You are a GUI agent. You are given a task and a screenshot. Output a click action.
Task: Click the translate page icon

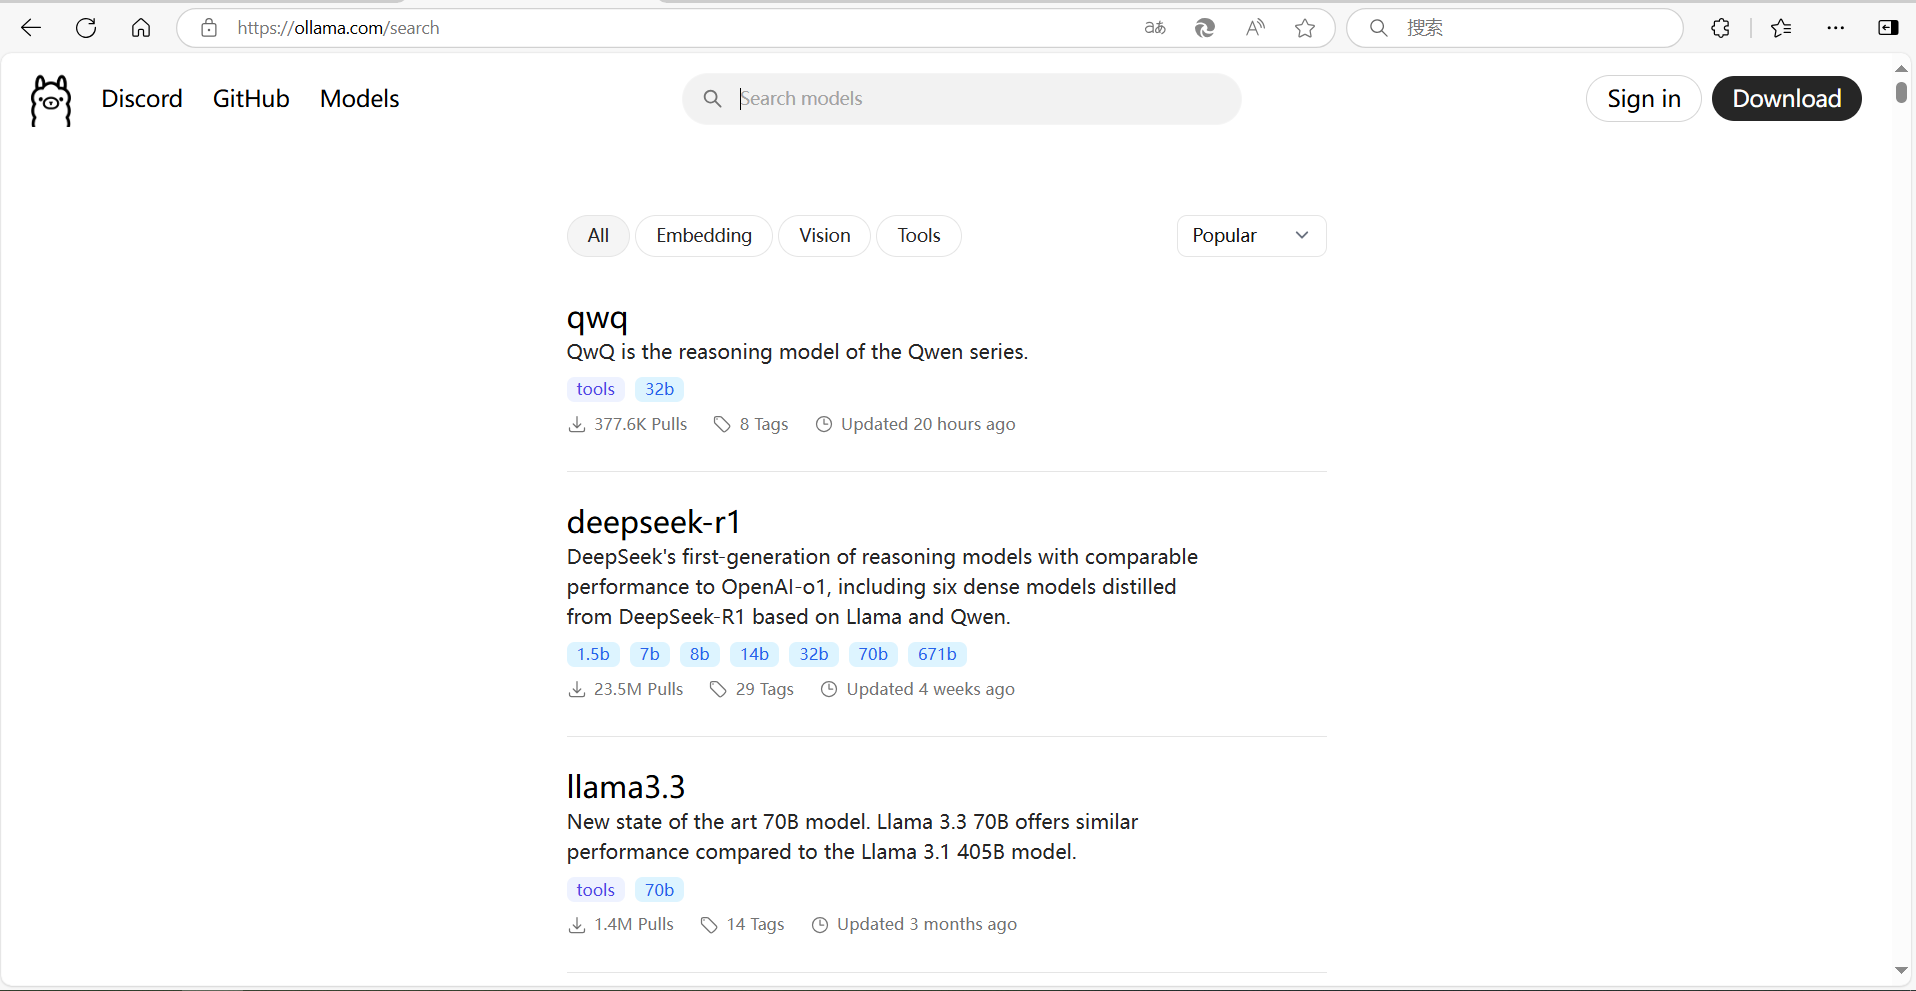tap(1155, 28)
